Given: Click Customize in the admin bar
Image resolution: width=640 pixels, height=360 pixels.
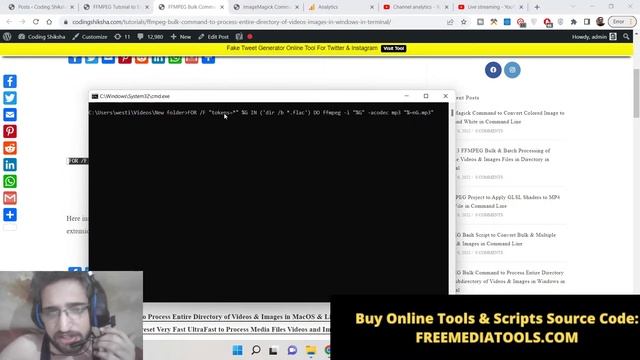Looking at the screenshot, I should point(90,37).
